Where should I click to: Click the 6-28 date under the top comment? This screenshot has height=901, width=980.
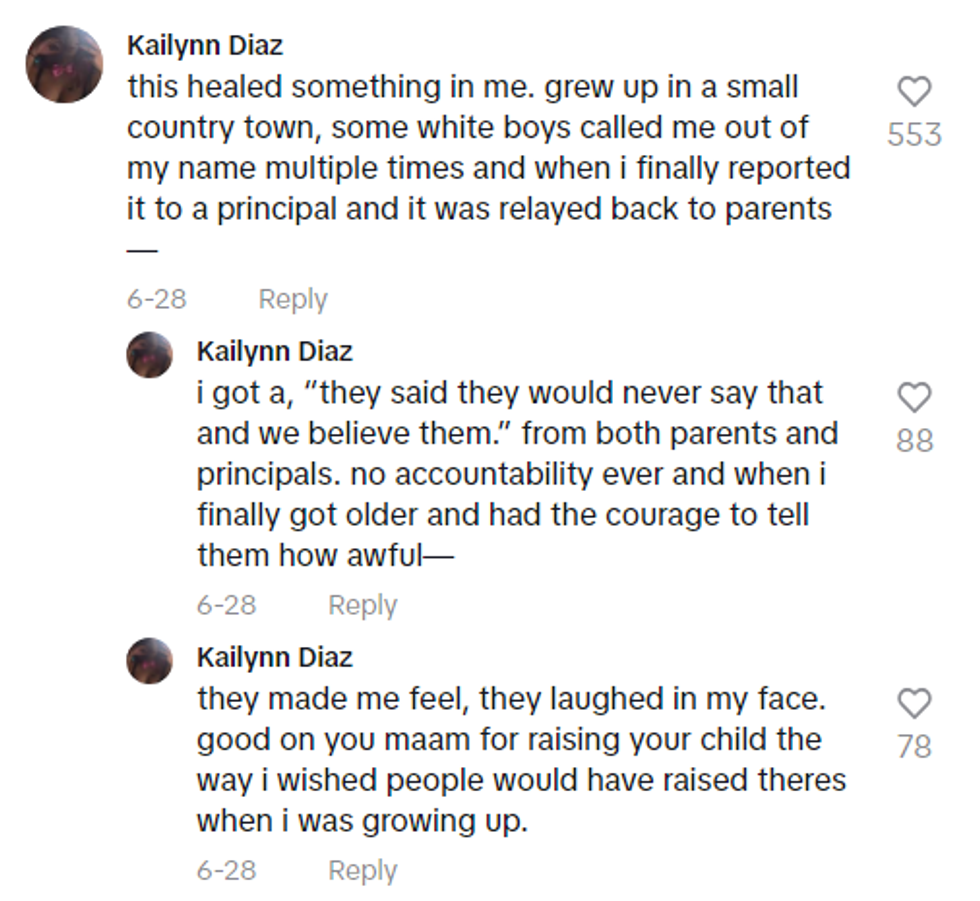tap(156, 299)
